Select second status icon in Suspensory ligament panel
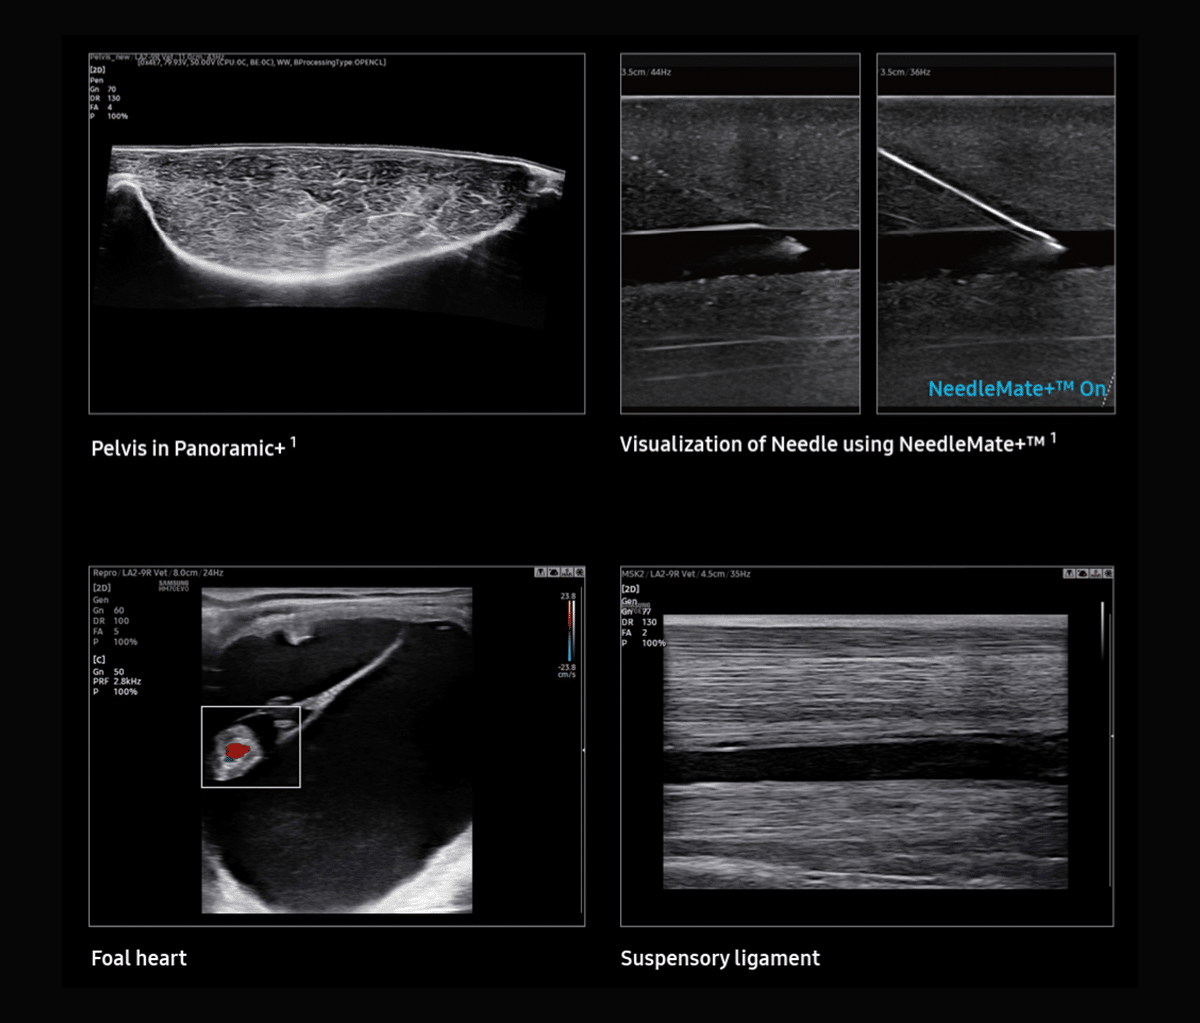Image resolution: width=1200 pixels, height=1023 pixels. click(x=1082, y=574)
